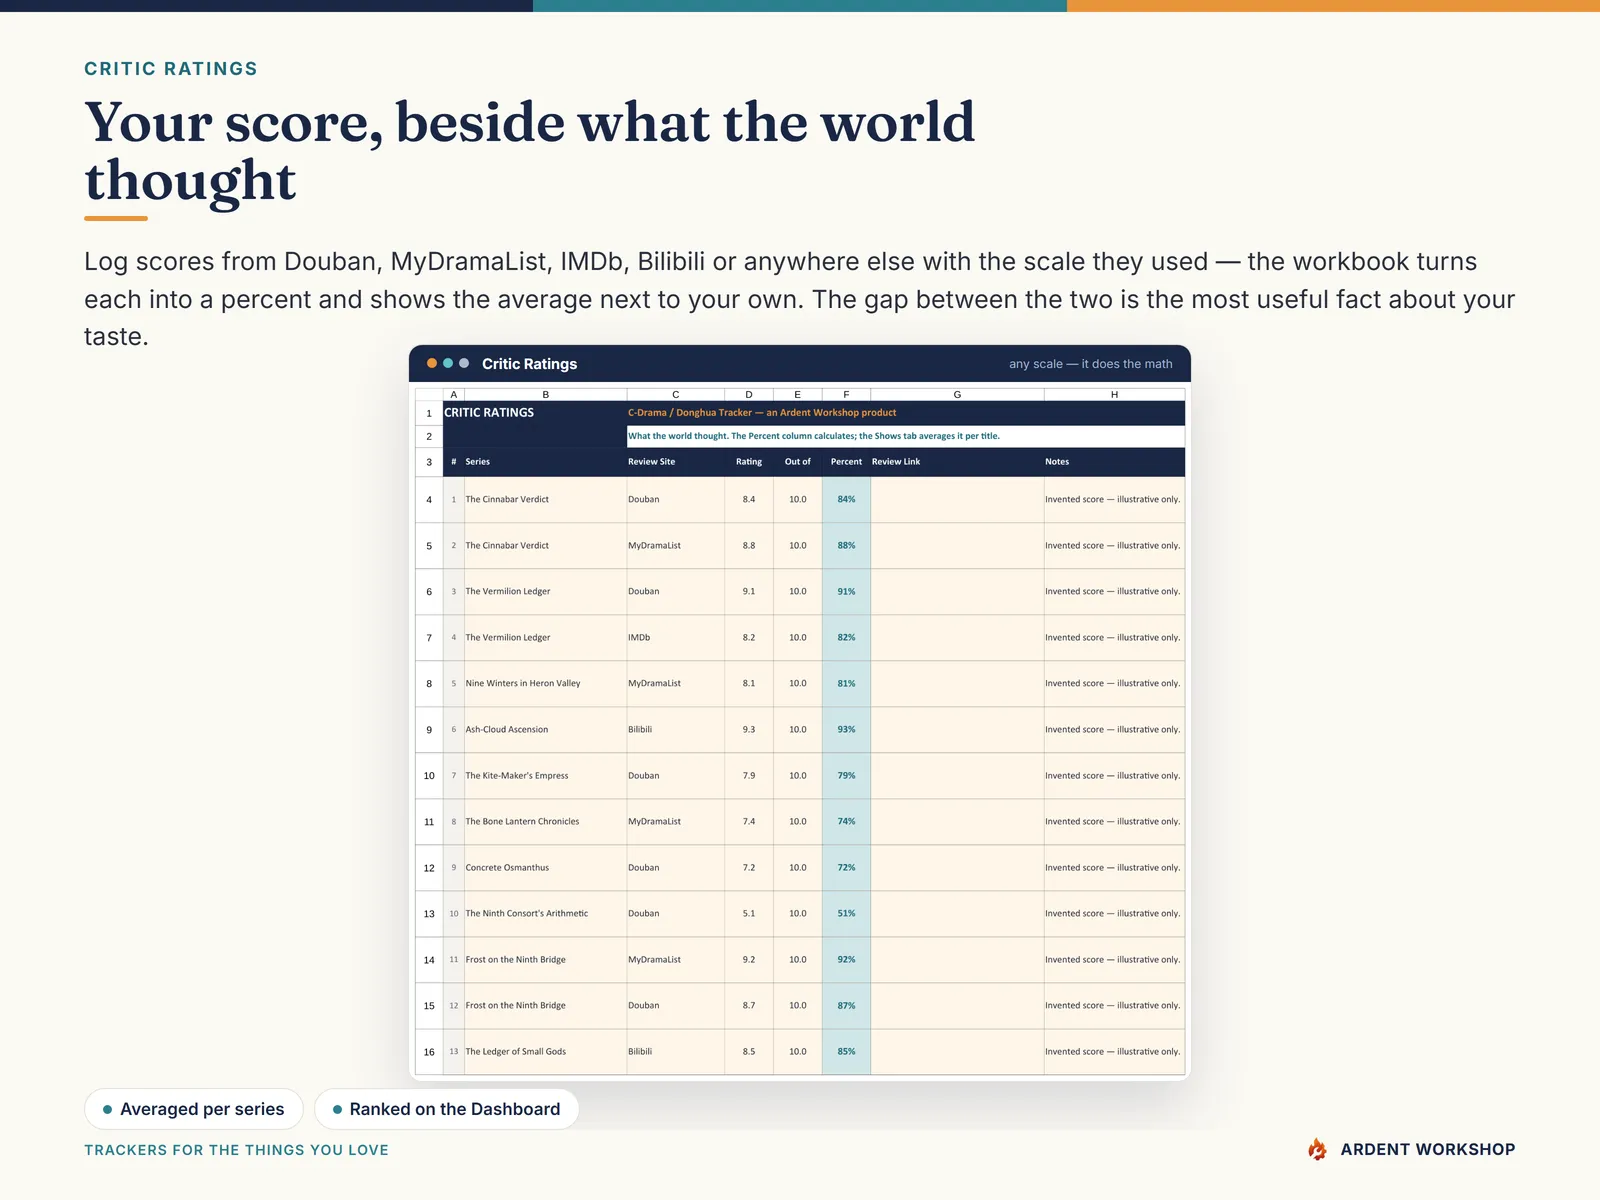Click the Bilibili cell in Ash-Cloud Ascension row
1600x1200 pixels.
pos(676,729)
